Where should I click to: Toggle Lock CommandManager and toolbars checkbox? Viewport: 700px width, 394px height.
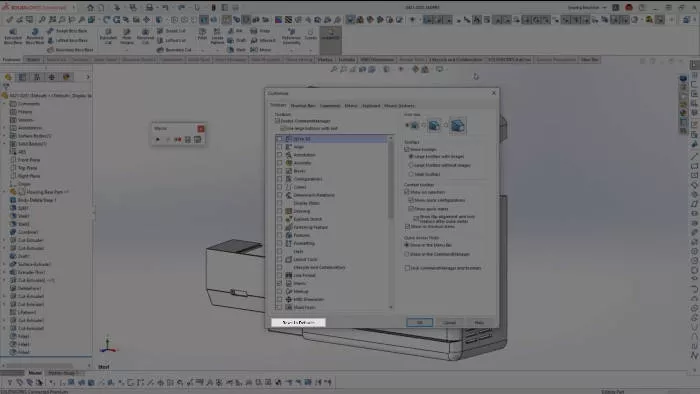pyautogui.click(x=407, y=268)
